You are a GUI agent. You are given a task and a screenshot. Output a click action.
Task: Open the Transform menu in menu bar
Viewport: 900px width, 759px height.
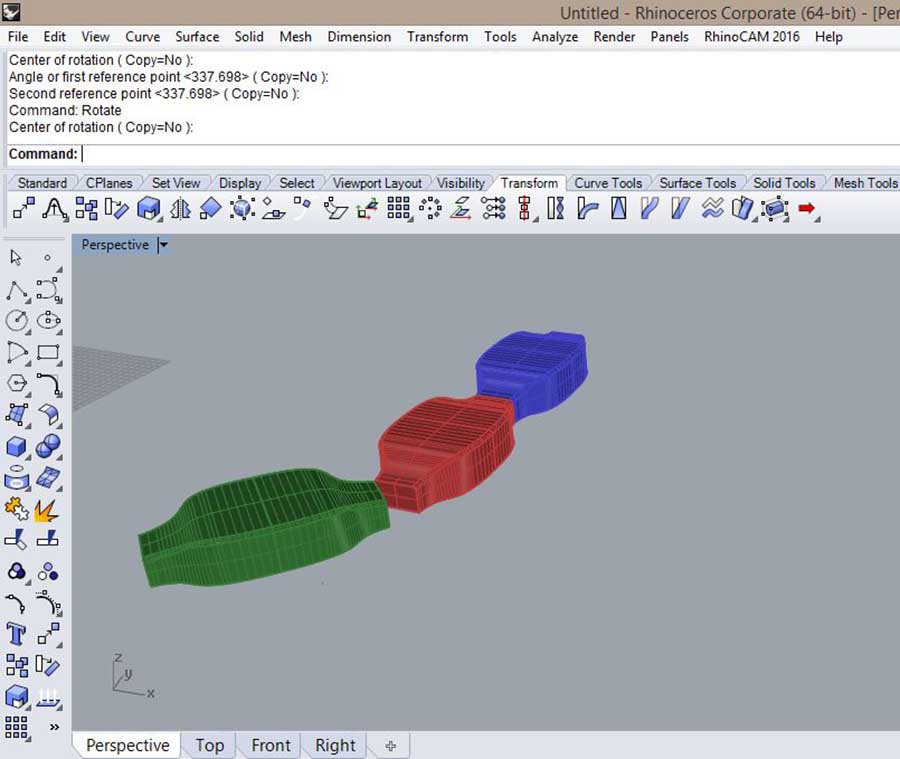[x=437, y=37]
